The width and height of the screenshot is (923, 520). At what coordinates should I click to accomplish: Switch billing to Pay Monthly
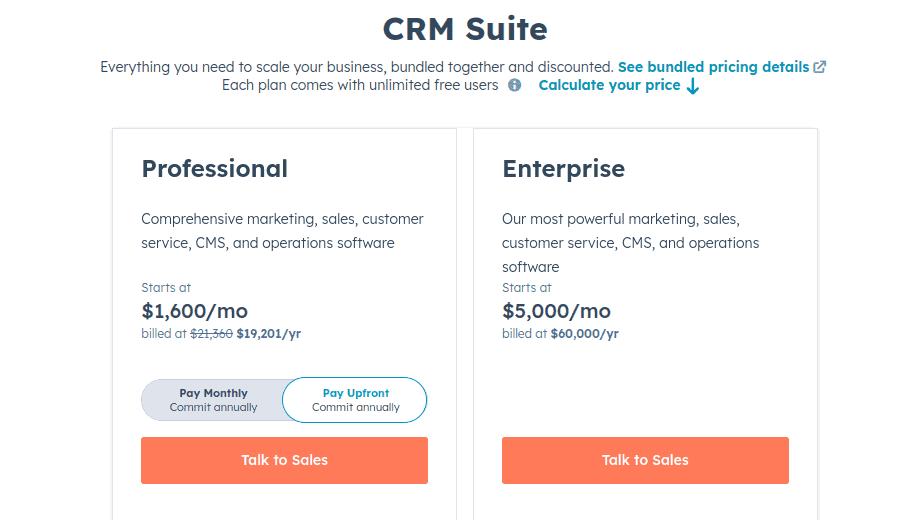click(x=213, y=400)
